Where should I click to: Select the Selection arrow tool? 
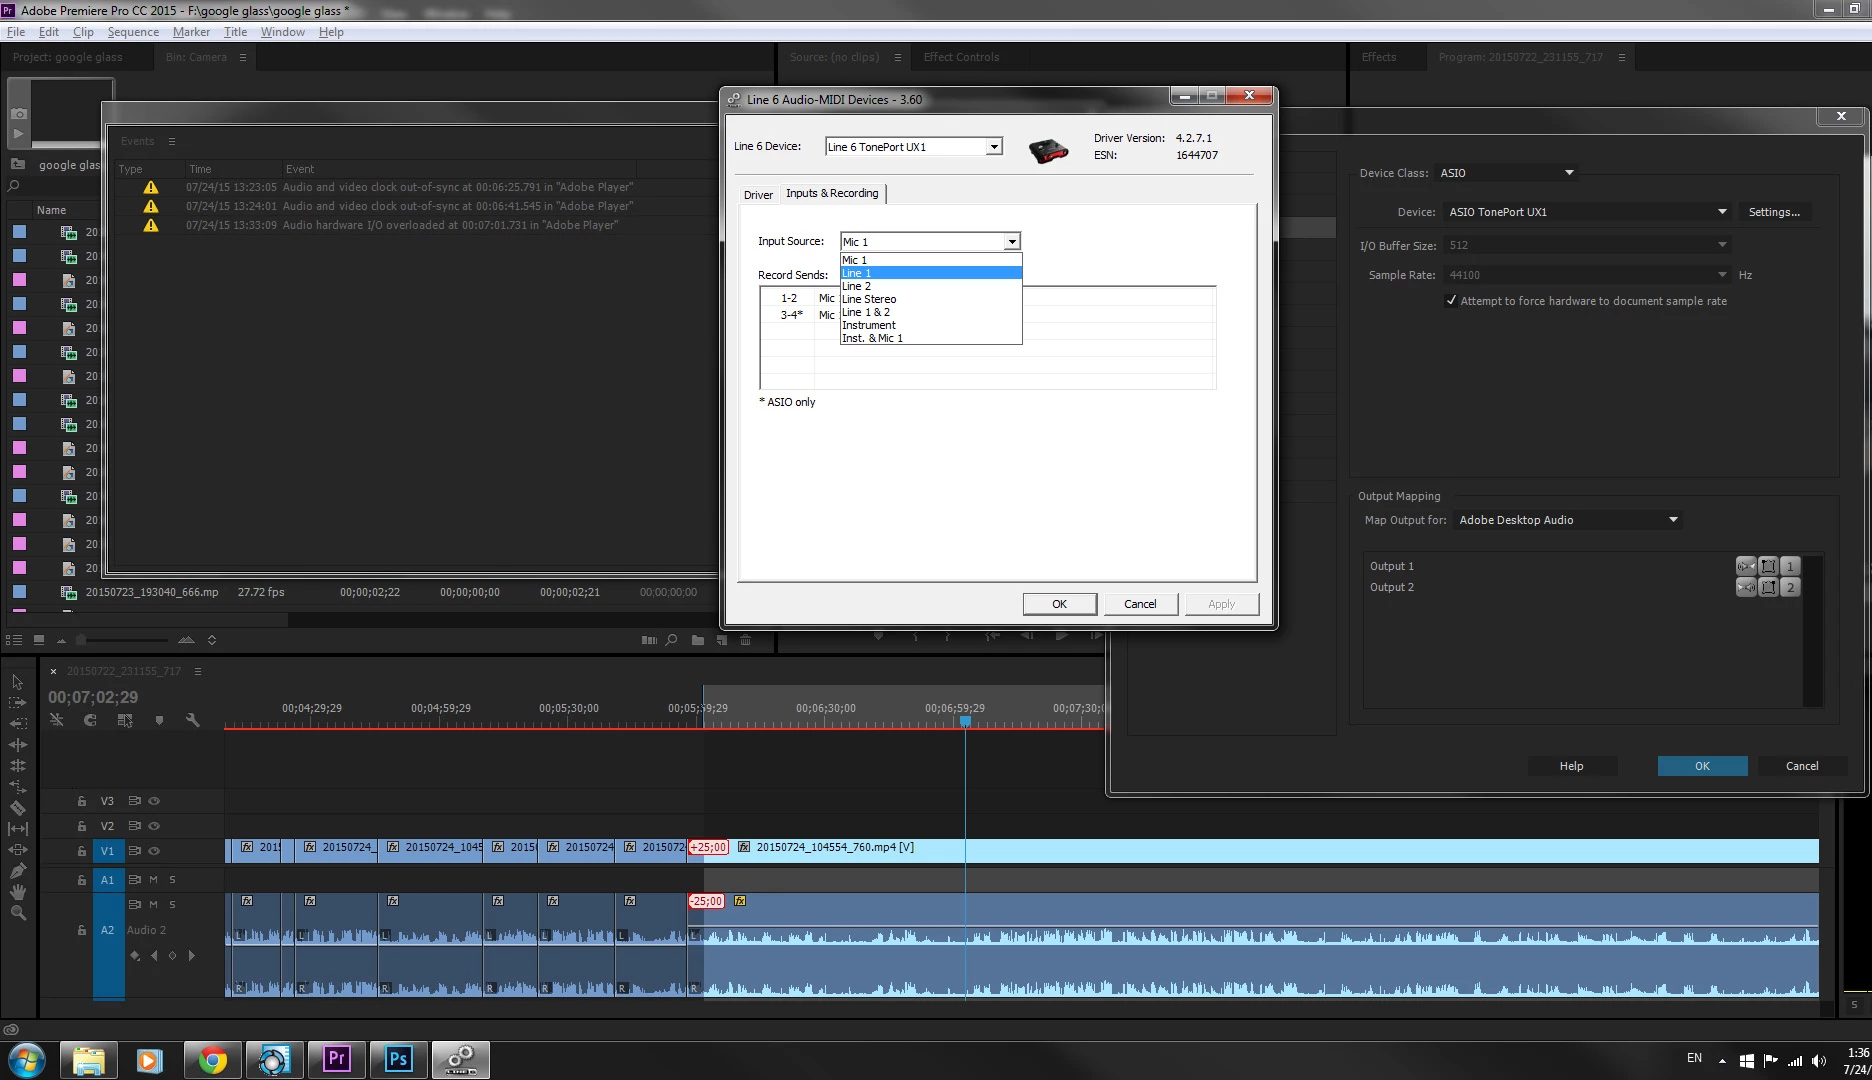click(17, 682)
